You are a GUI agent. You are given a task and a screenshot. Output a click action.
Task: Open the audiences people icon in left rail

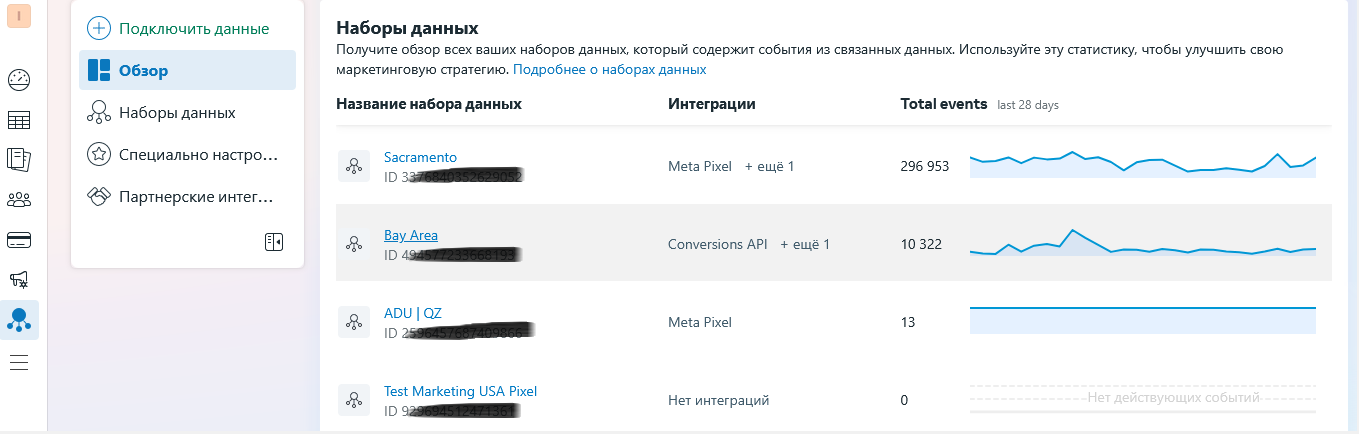(x=19, y=200)
